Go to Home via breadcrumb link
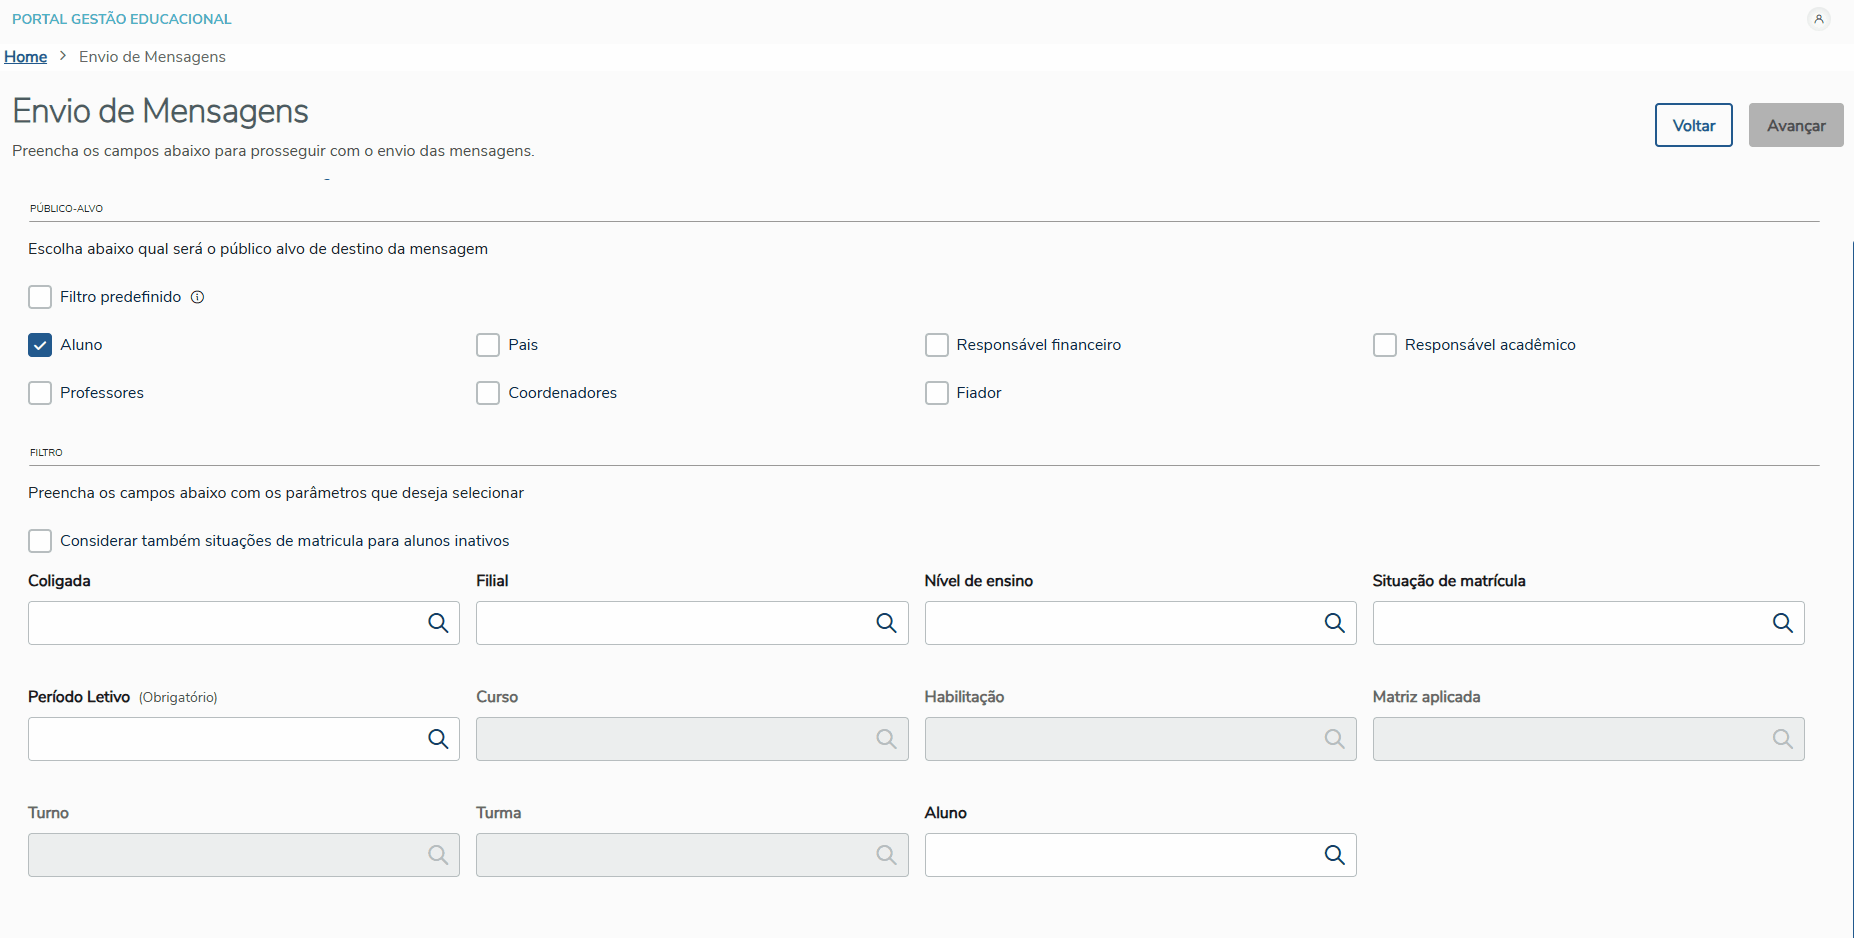1854x938 pixels. (x=26, y=57)
